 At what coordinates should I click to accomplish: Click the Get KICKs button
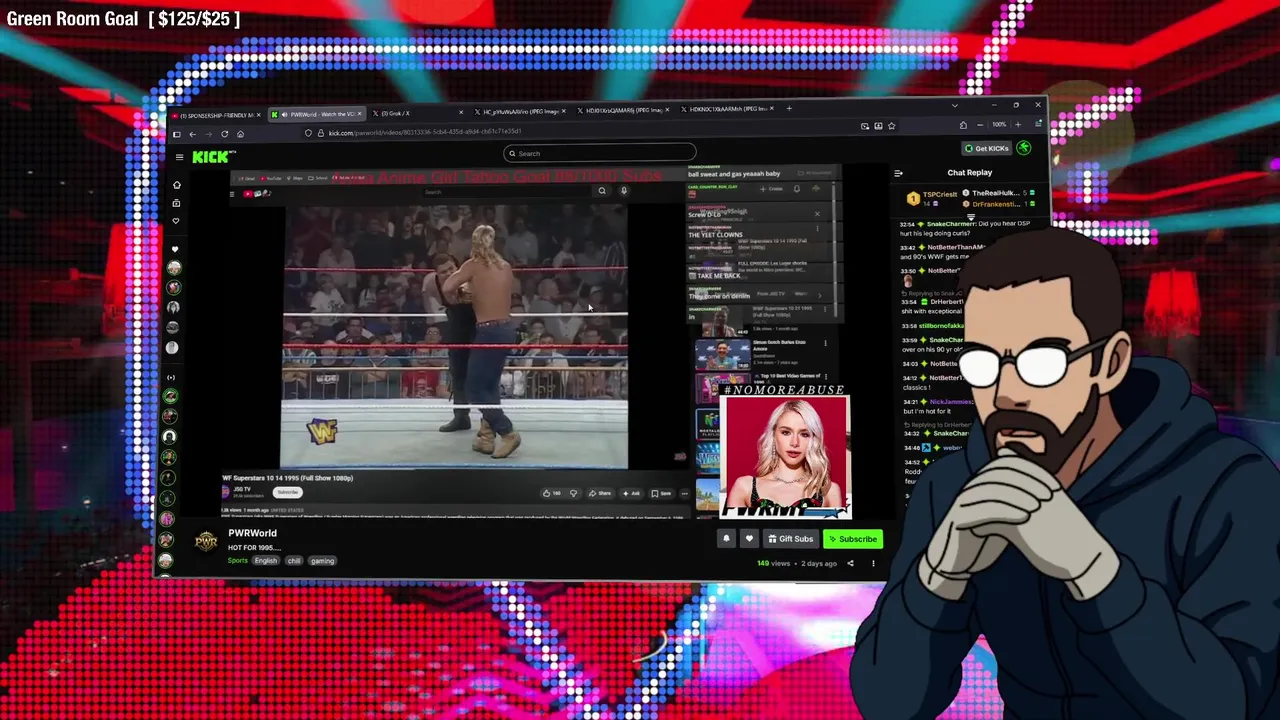(986, 148)
